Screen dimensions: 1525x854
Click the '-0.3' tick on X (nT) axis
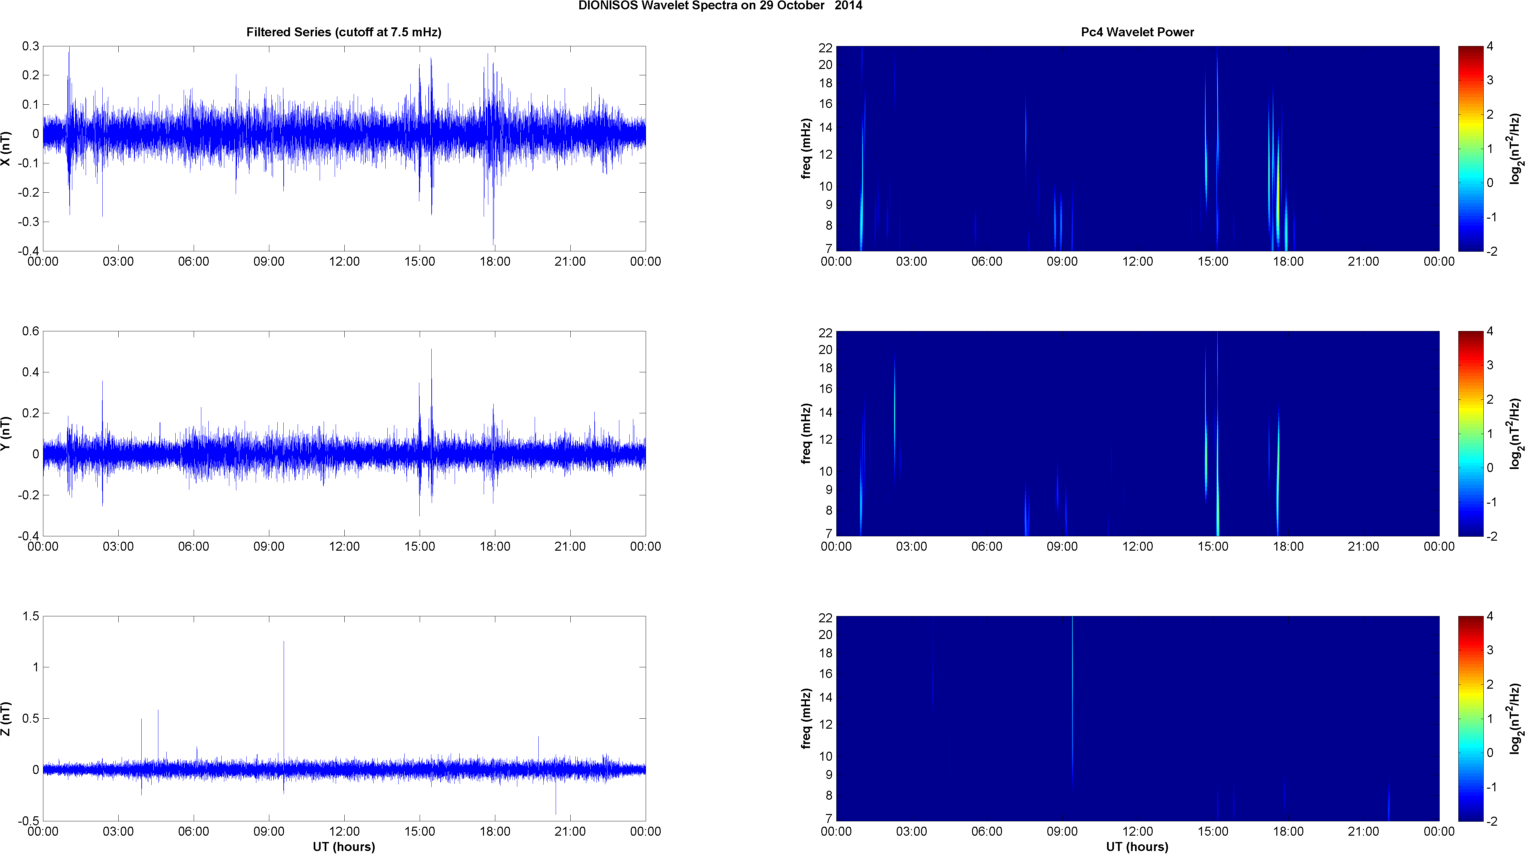[x=28, y=222]
